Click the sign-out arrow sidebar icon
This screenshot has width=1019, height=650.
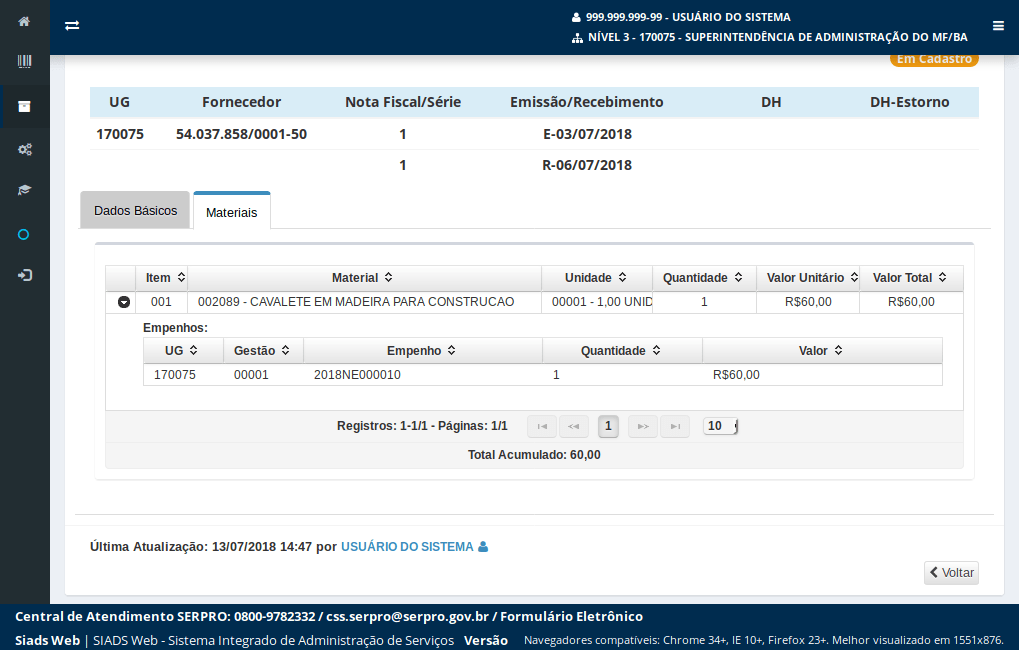25,276
